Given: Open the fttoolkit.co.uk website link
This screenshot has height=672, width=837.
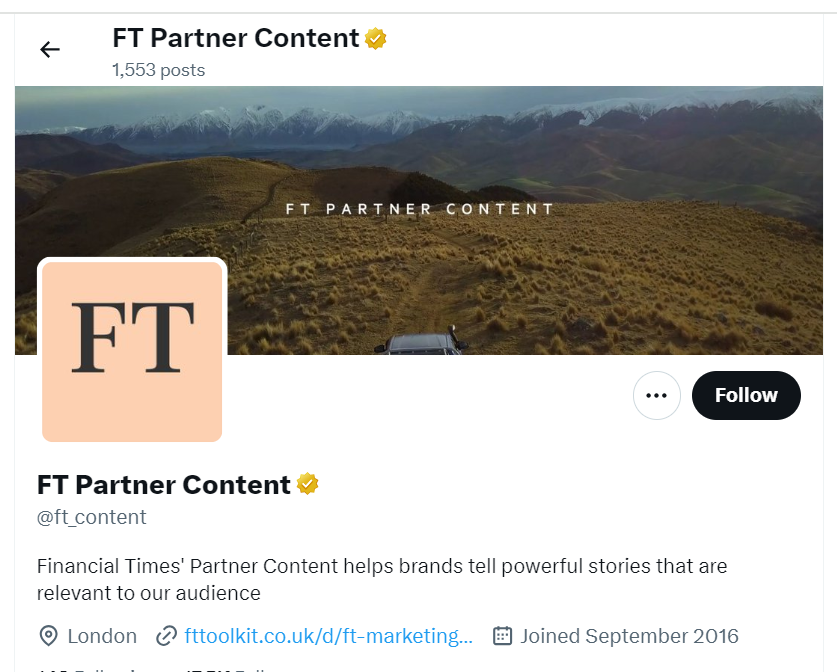Looking at the screenshot, I should point(328,636).
